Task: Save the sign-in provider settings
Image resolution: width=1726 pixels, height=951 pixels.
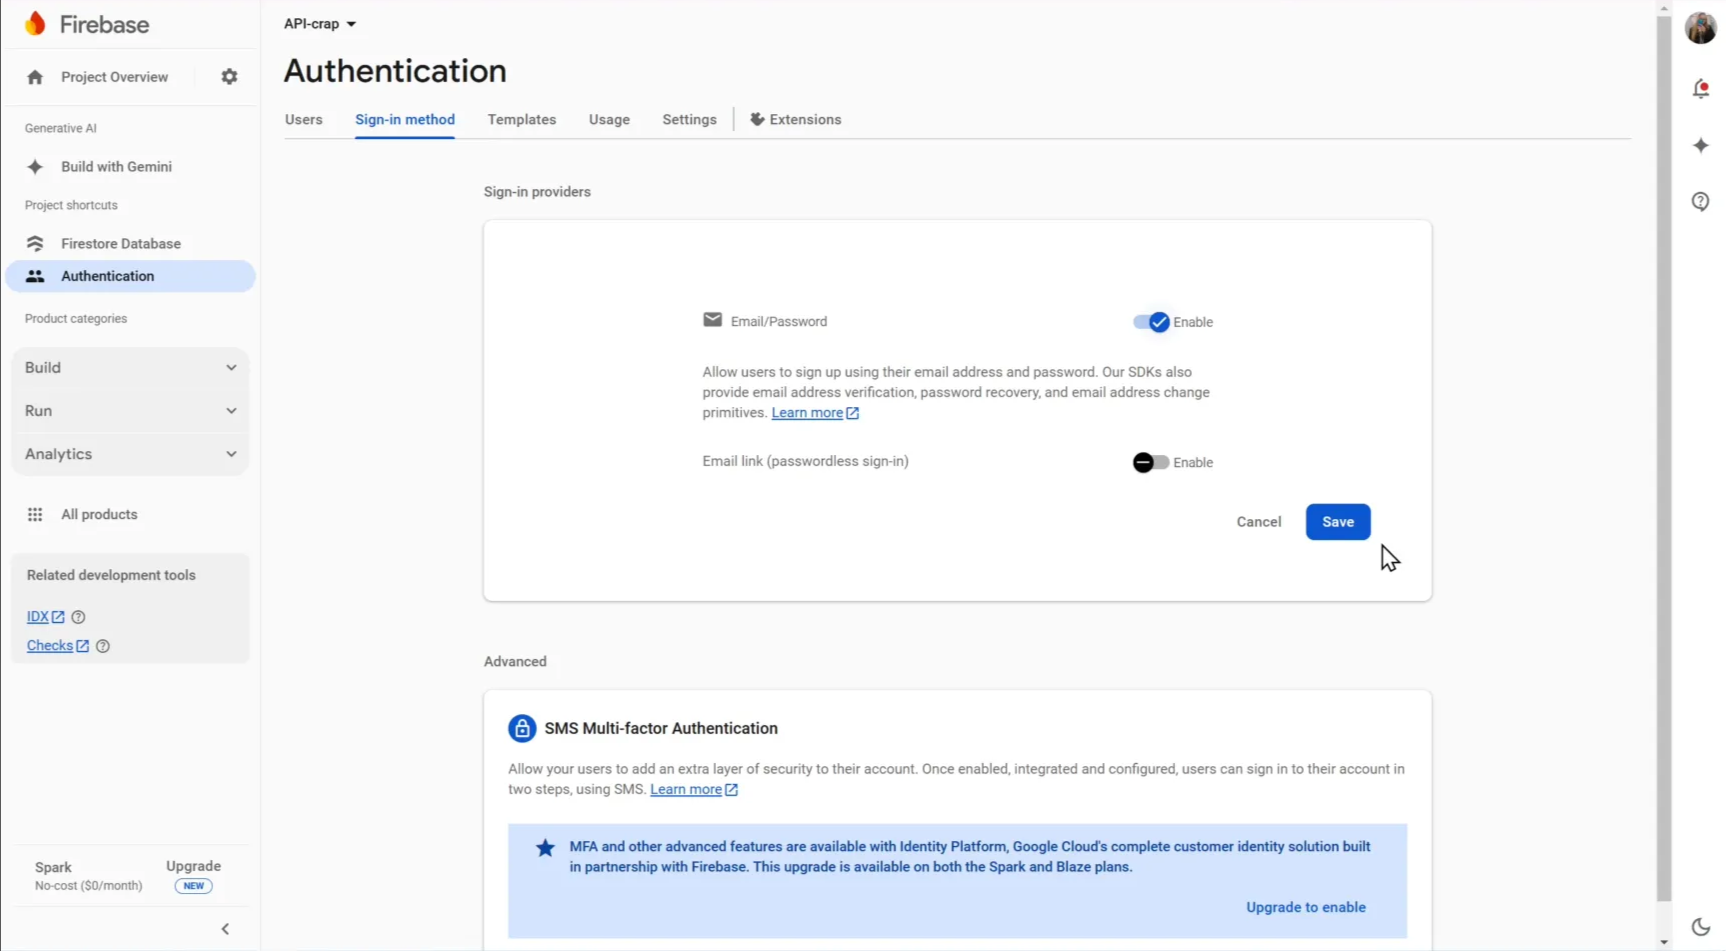Action: coord(1338,522)
